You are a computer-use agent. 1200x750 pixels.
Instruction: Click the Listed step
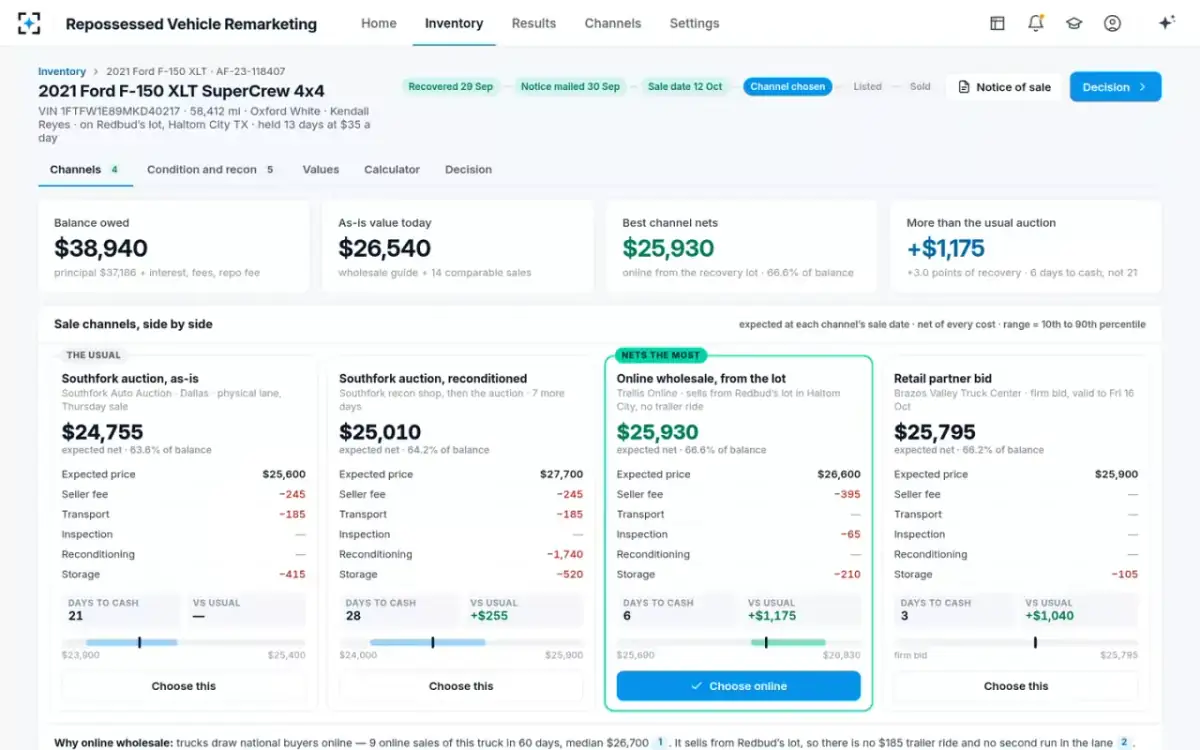click(x=867, y=87)
